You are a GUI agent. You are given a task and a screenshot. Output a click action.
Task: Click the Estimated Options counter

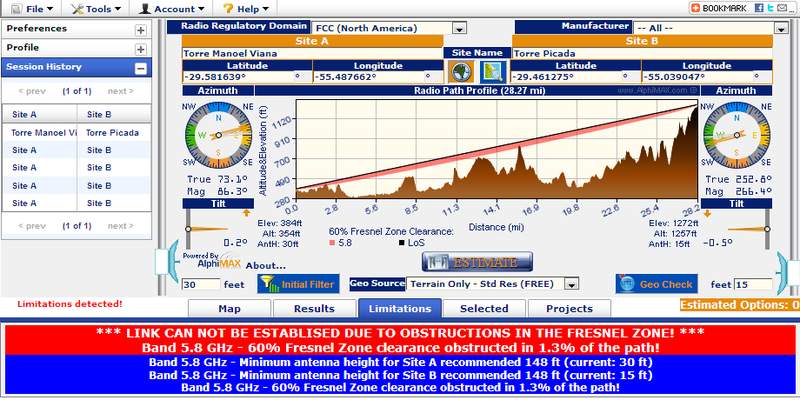740,305
